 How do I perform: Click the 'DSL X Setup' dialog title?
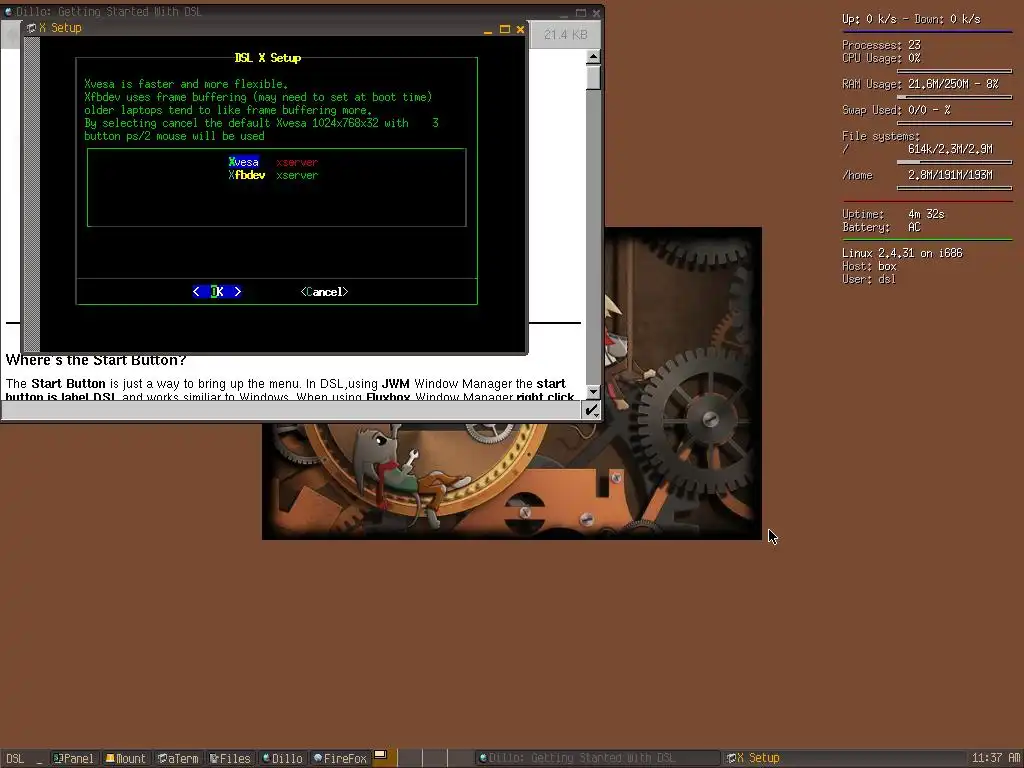tap(268, 58)
